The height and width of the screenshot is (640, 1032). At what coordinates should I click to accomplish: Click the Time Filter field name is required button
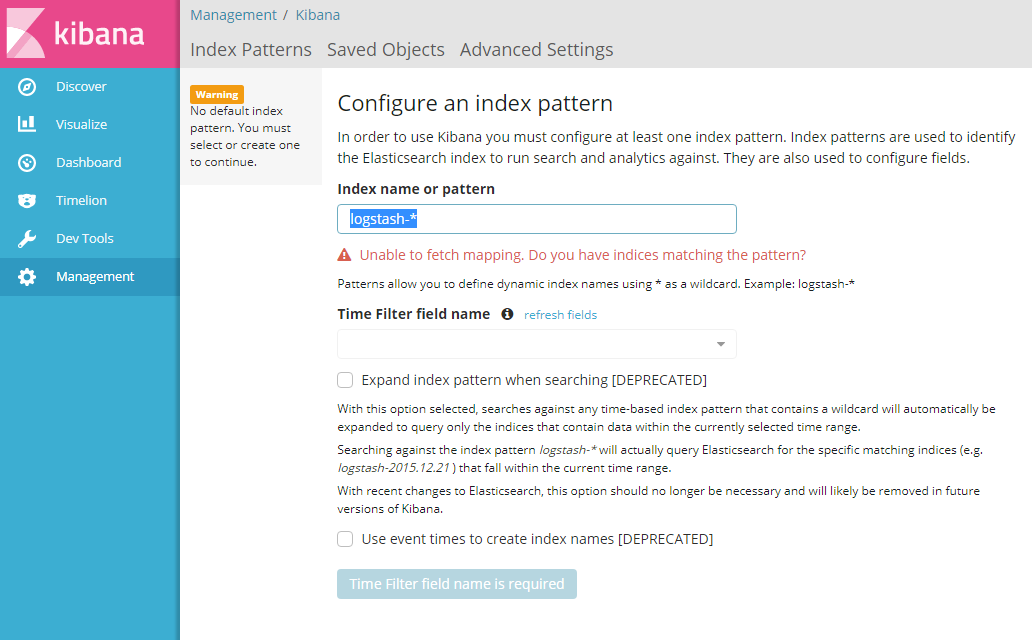[x=457, y=584]
